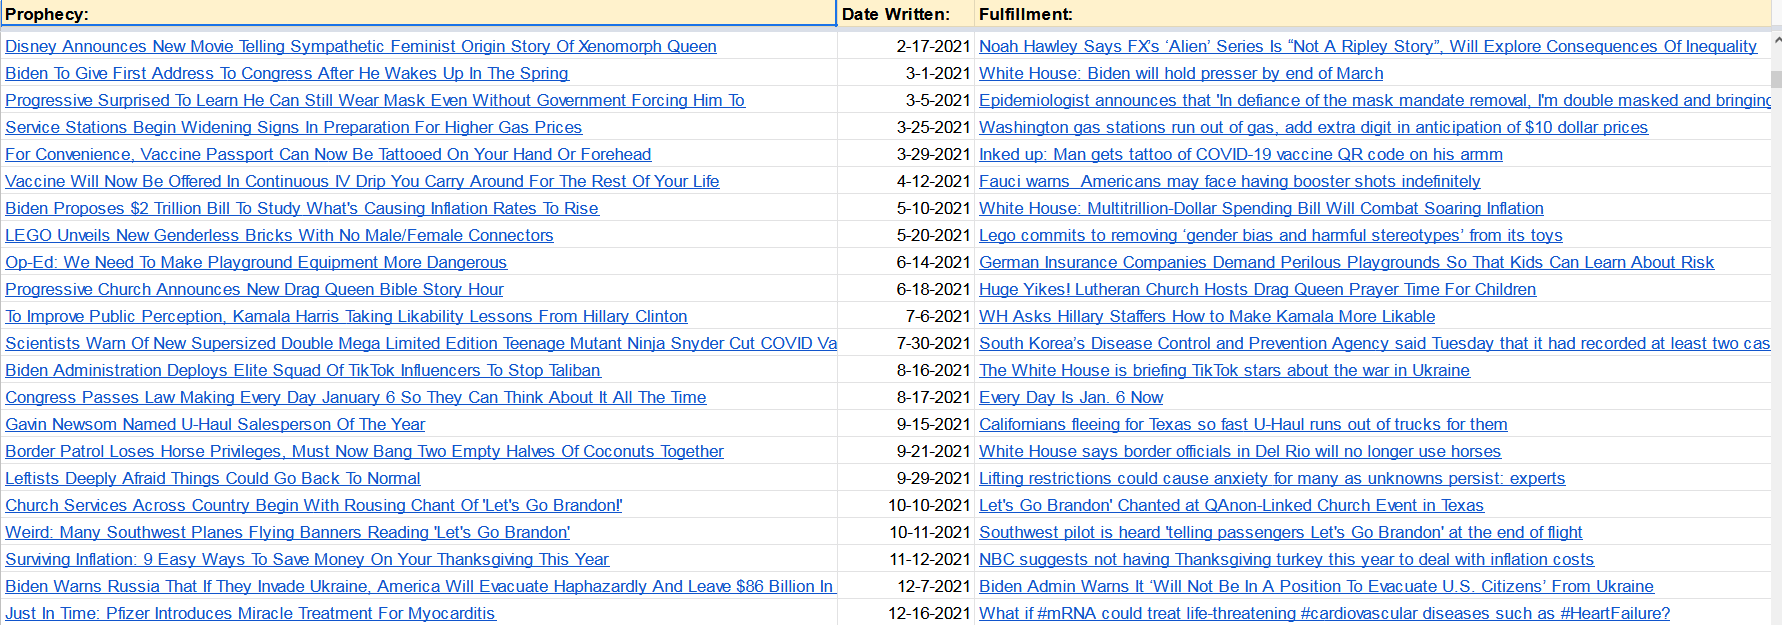Screen dimensions: 1782x625
Task: Select date cell 5-20-2021
Action: pos(906,235)
